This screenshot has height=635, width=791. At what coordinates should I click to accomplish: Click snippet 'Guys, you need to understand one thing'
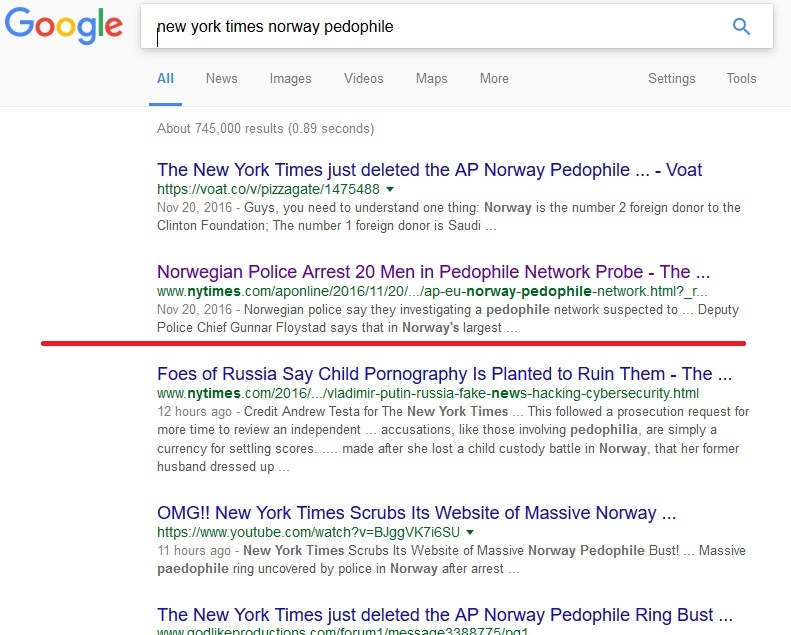pos(449,216)
